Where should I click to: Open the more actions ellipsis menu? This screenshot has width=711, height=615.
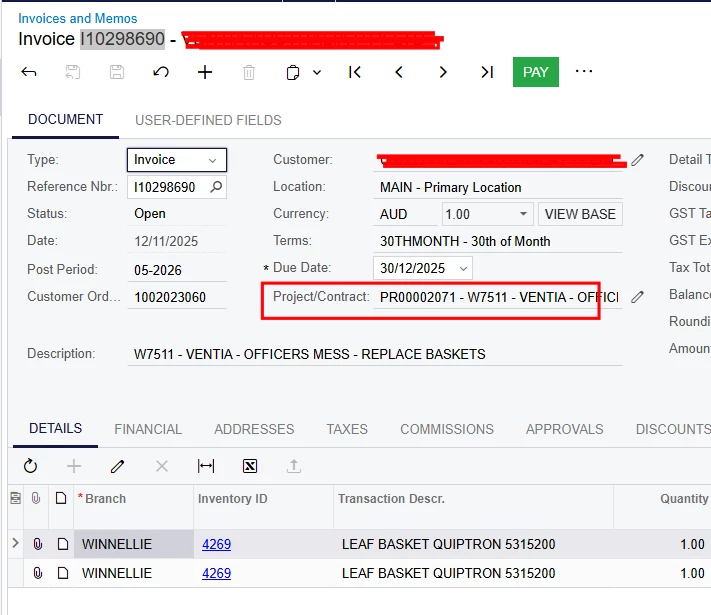[584, 71]
